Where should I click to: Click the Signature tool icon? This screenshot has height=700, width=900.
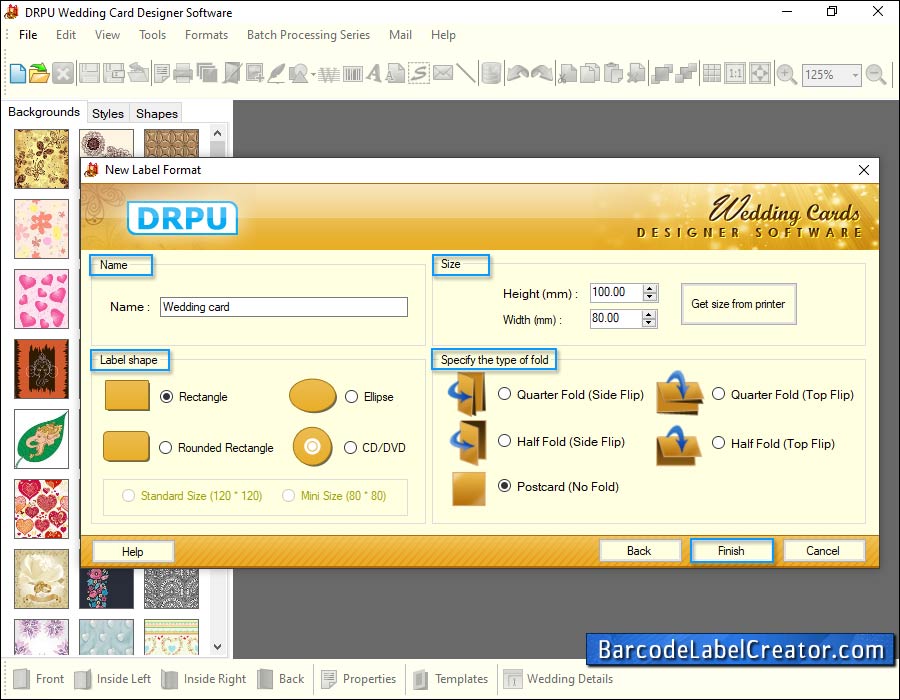click(x=419, y=73)
